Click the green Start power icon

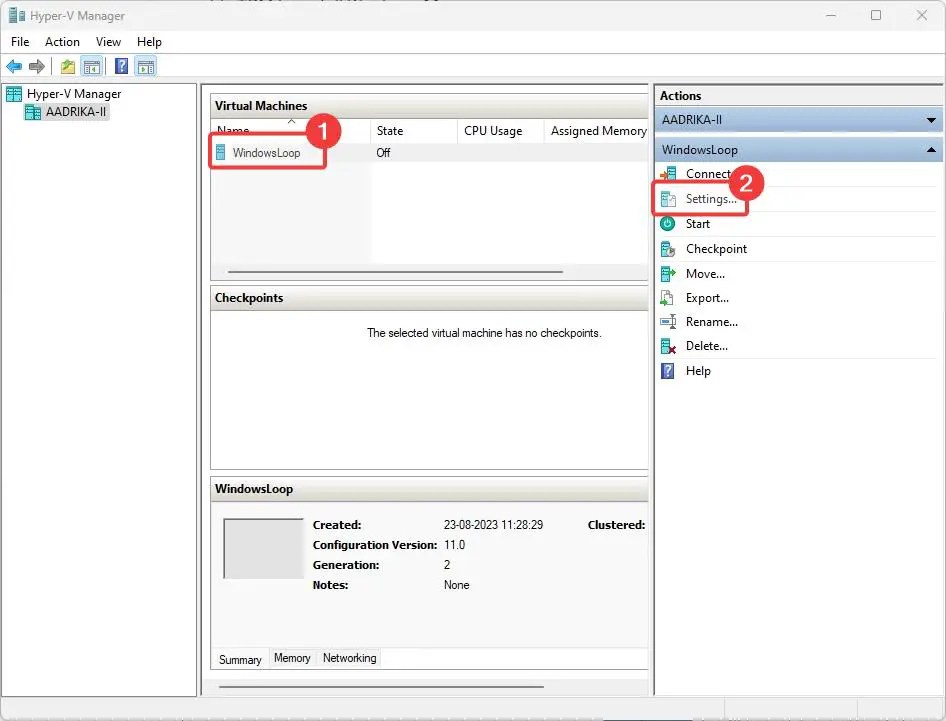[667, 224]
